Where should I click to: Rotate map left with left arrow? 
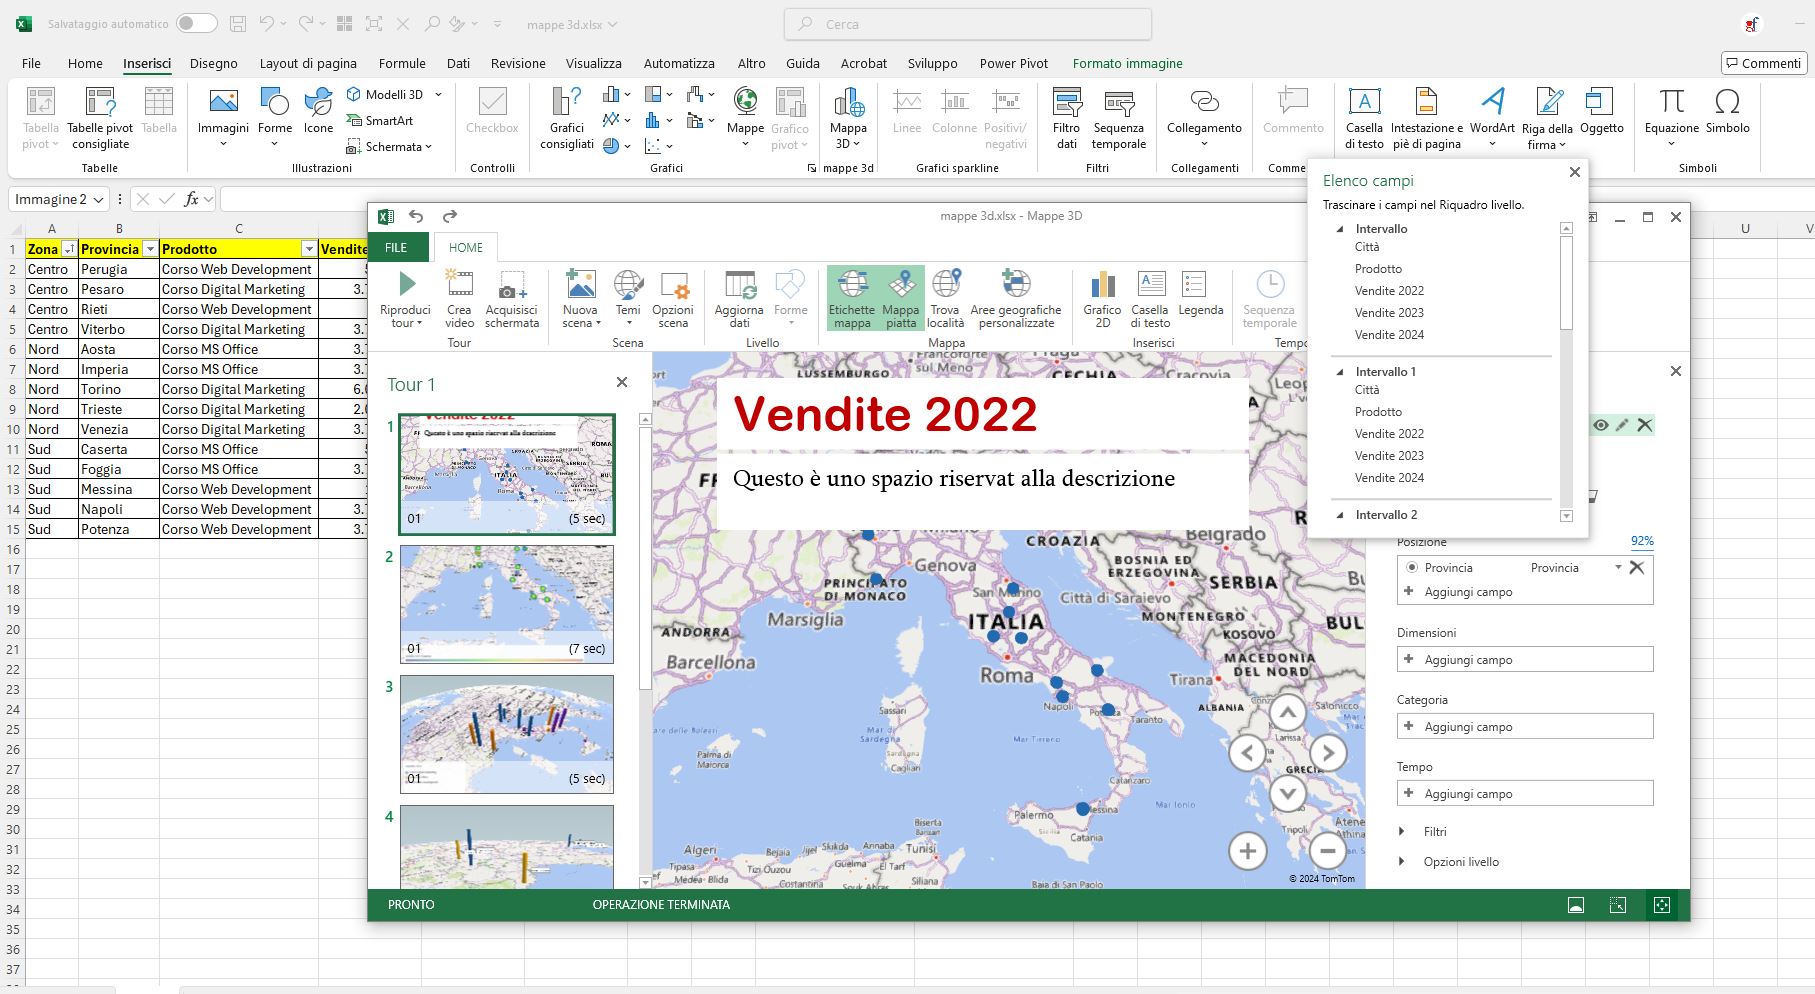coord(1247,753)
